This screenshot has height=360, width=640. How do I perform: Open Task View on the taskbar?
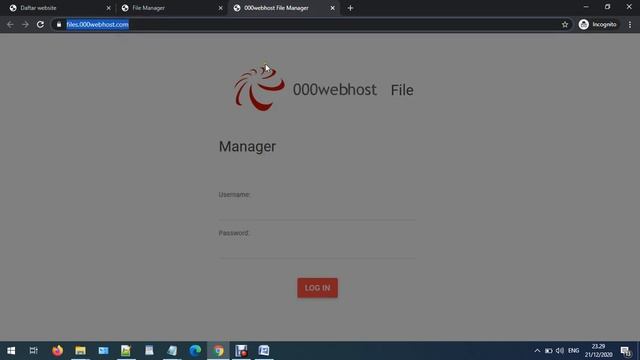(x=33, y=351)
